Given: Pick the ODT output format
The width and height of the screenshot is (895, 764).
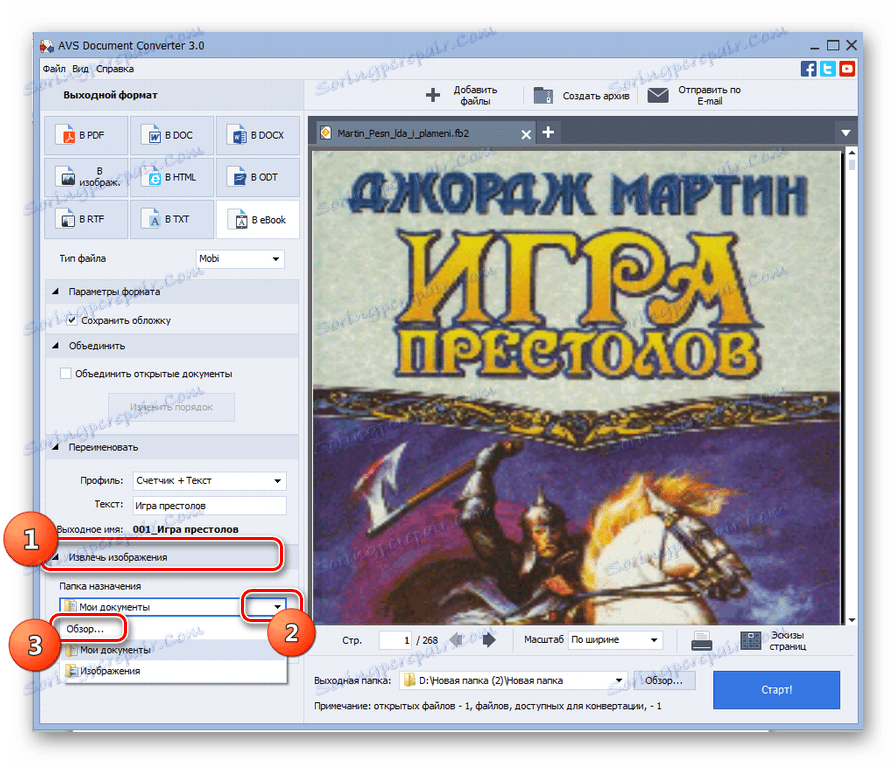Looking at the screenshot, I should click(258, 178).
